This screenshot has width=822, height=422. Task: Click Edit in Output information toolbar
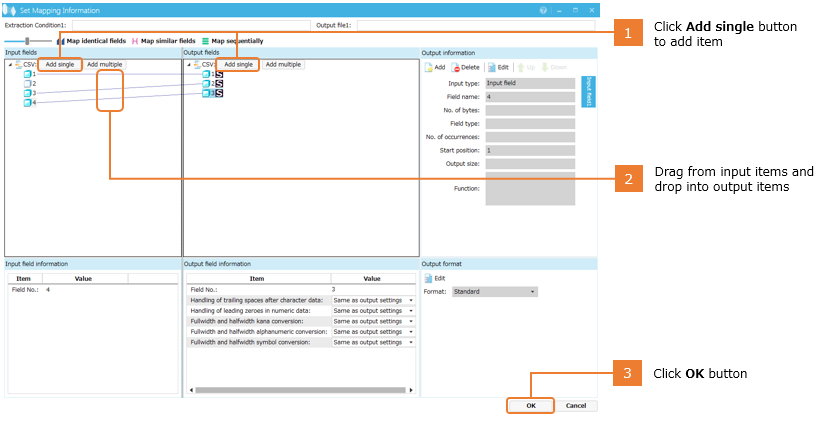click(x=498, y=67)
